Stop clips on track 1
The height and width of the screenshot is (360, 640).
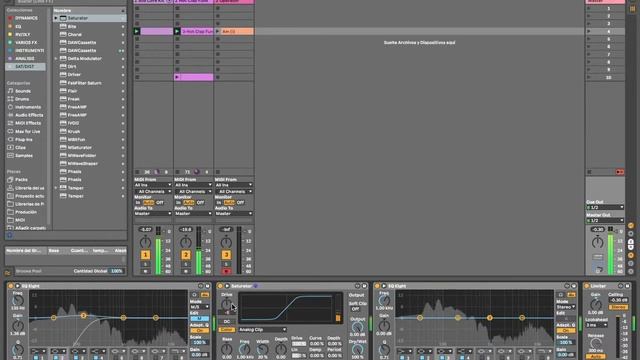[x=137, y=172]
